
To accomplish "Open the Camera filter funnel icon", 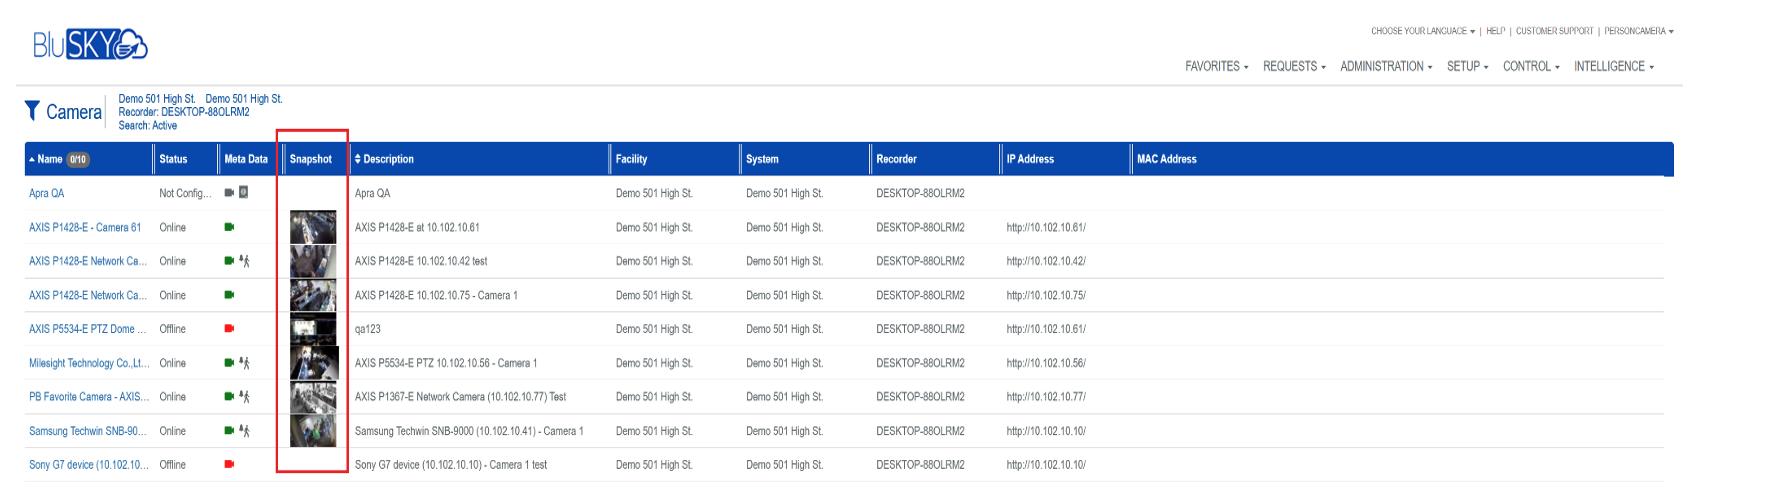I will pyautogui.click(x=33, y=110).
